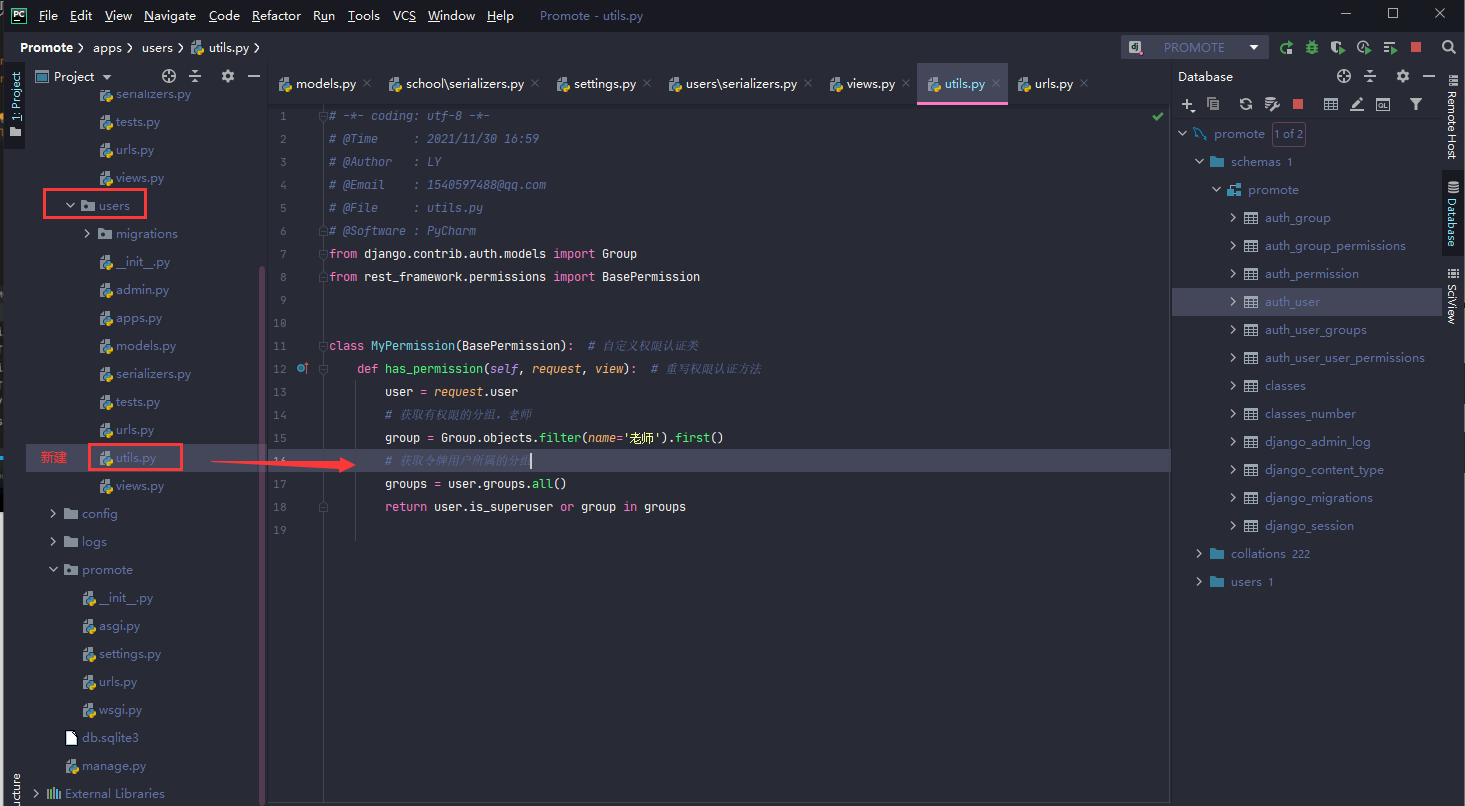Screen dimensions: 1465x806
Task: Open Database panel settings gear
Action: pos(1402,76)
